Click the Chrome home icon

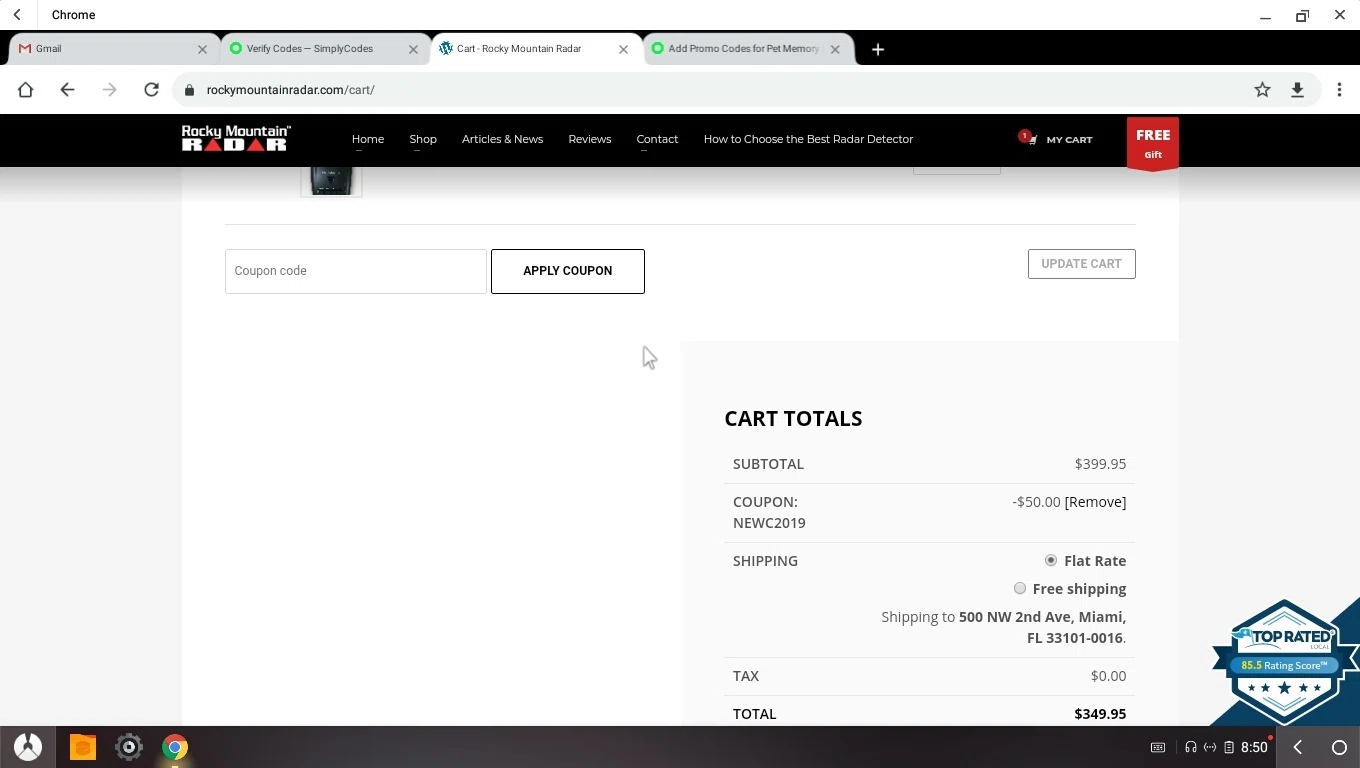pos(26,90)
